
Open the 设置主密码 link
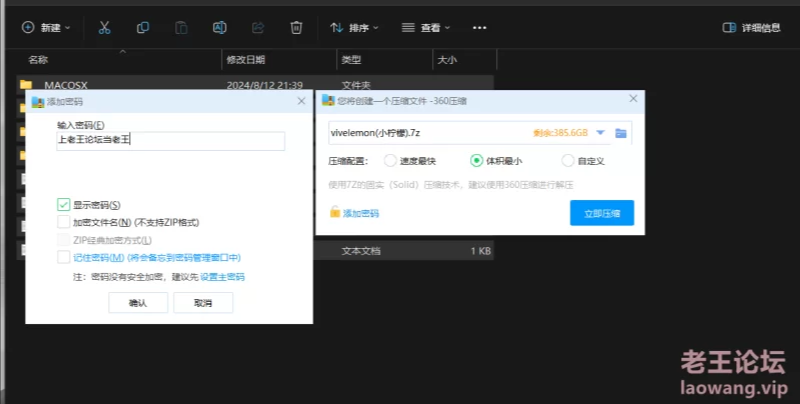pyautogui.click(x=222, y=277)
